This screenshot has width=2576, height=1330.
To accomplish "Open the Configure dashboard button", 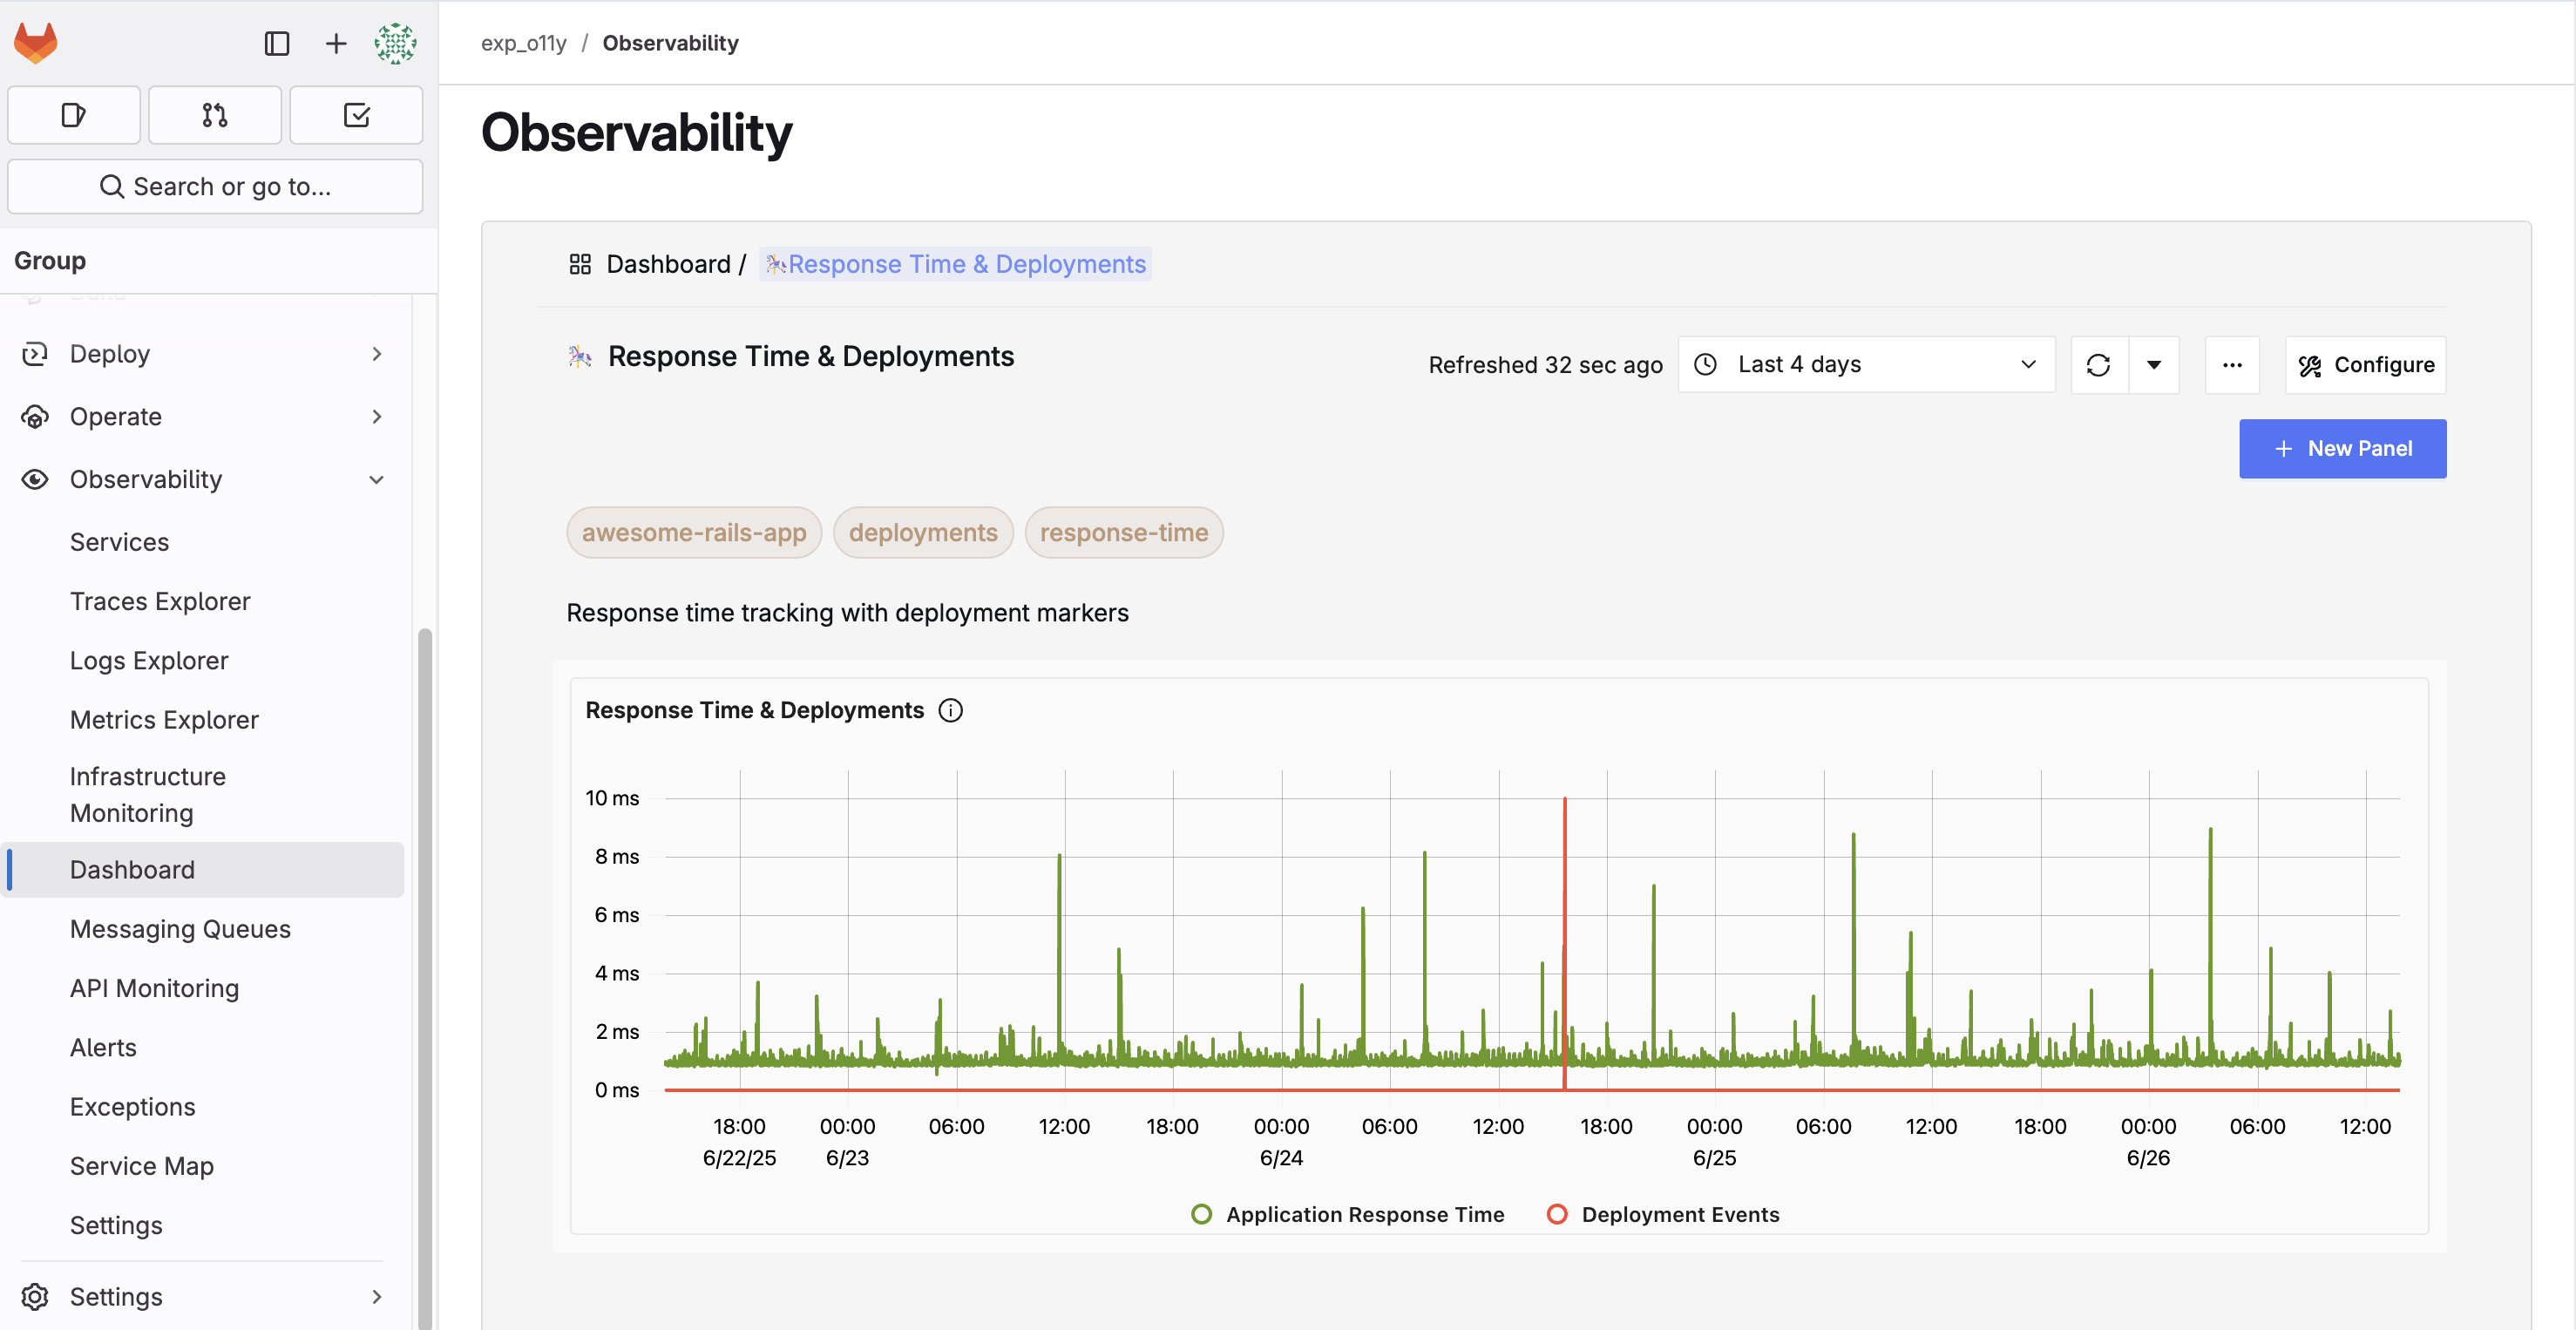I will click(x=2365, y=364).
